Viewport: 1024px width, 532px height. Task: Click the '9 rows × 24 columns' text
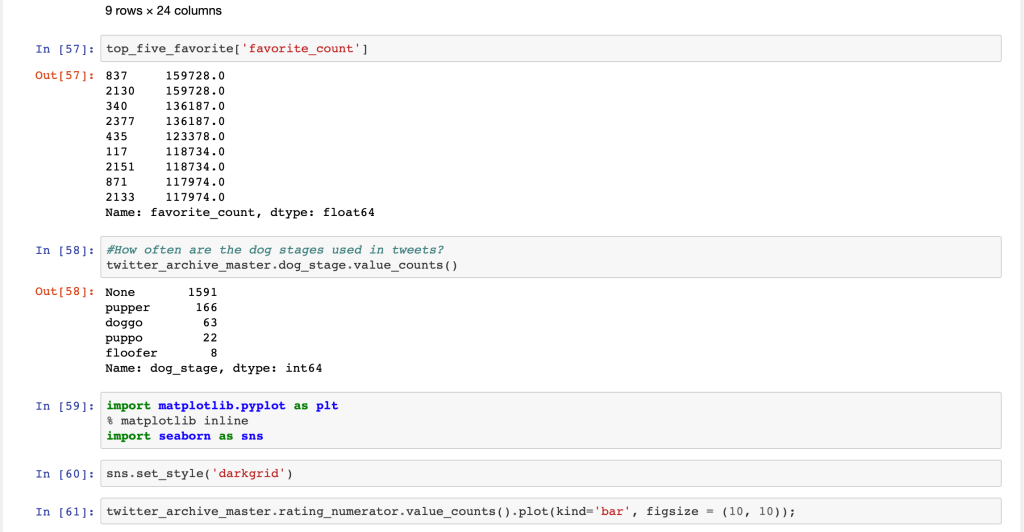pyautogui.click(x=163, y=10)
